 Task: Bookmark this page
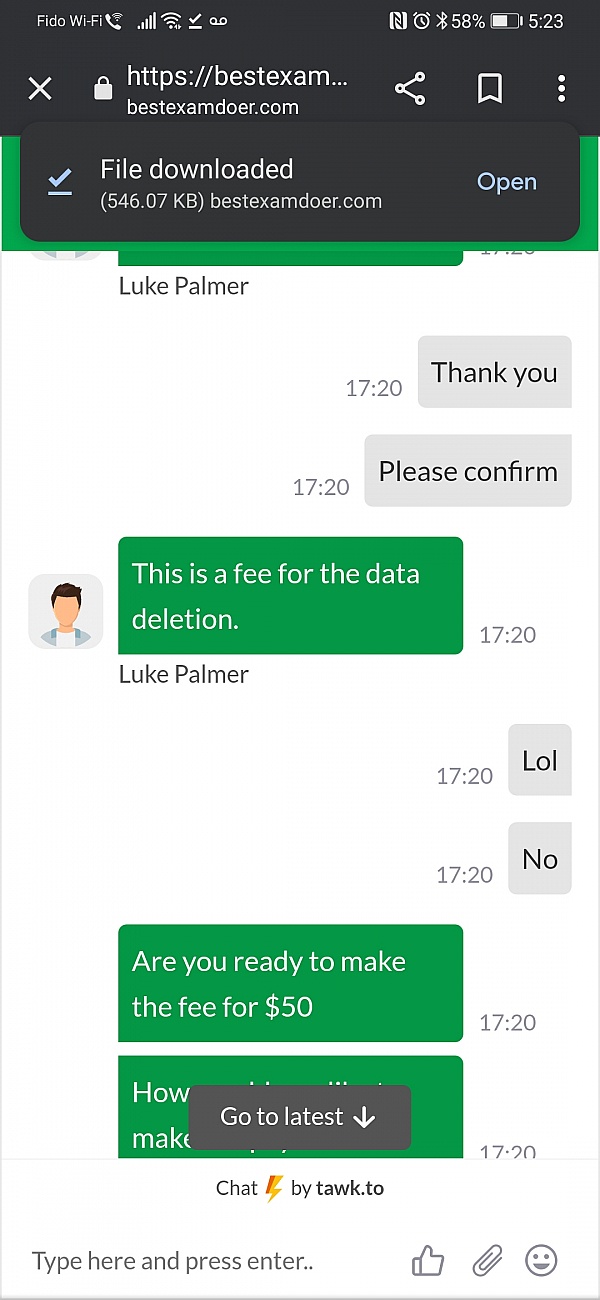(x=489, y=89)
